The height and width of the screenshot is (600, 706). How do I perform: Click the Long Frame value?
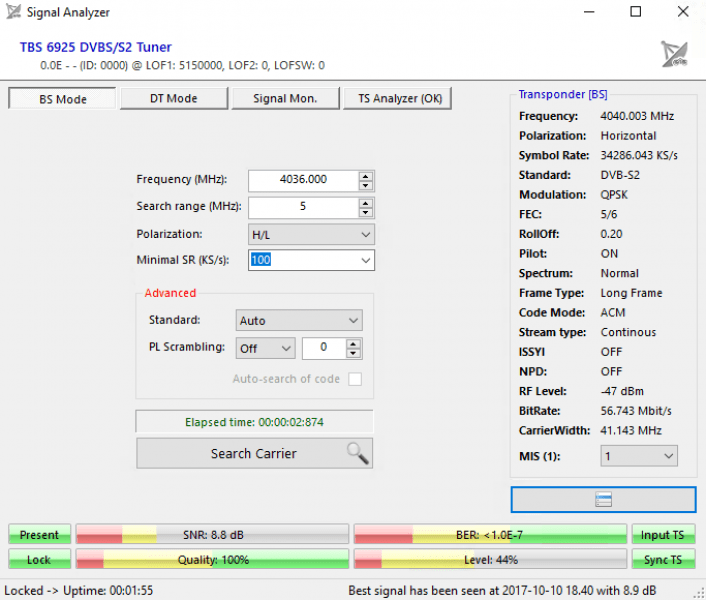tap(631, 293)
